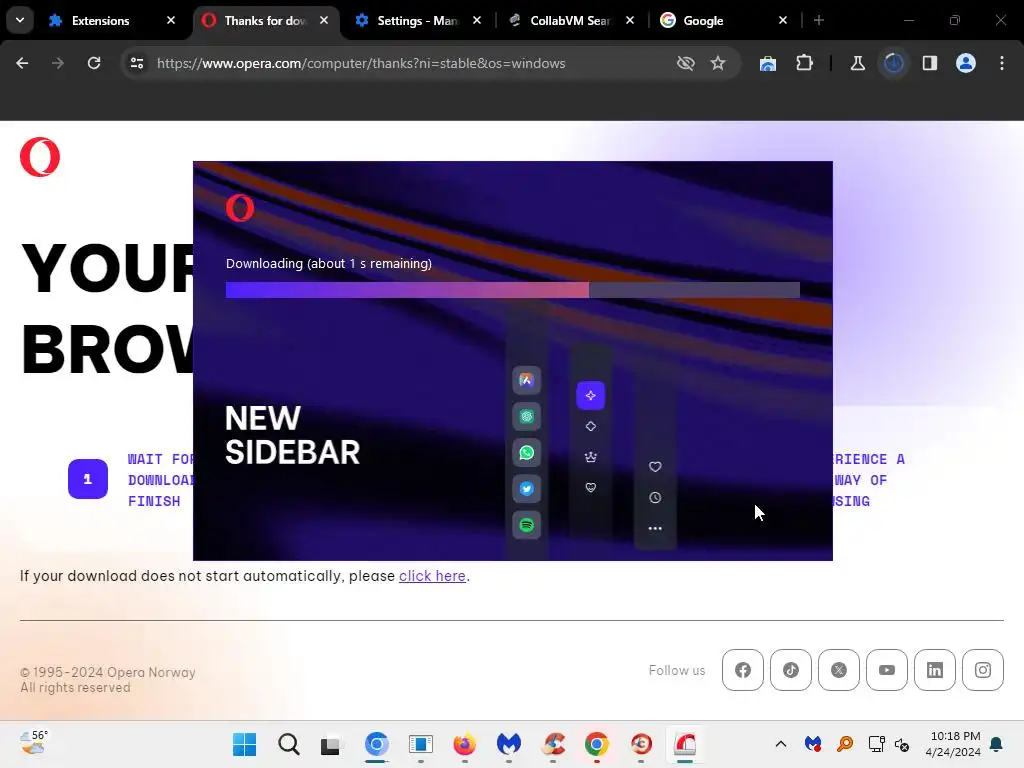Click the ChatGPT icon in sidebar preview
1024x768 pixels.
526,416
